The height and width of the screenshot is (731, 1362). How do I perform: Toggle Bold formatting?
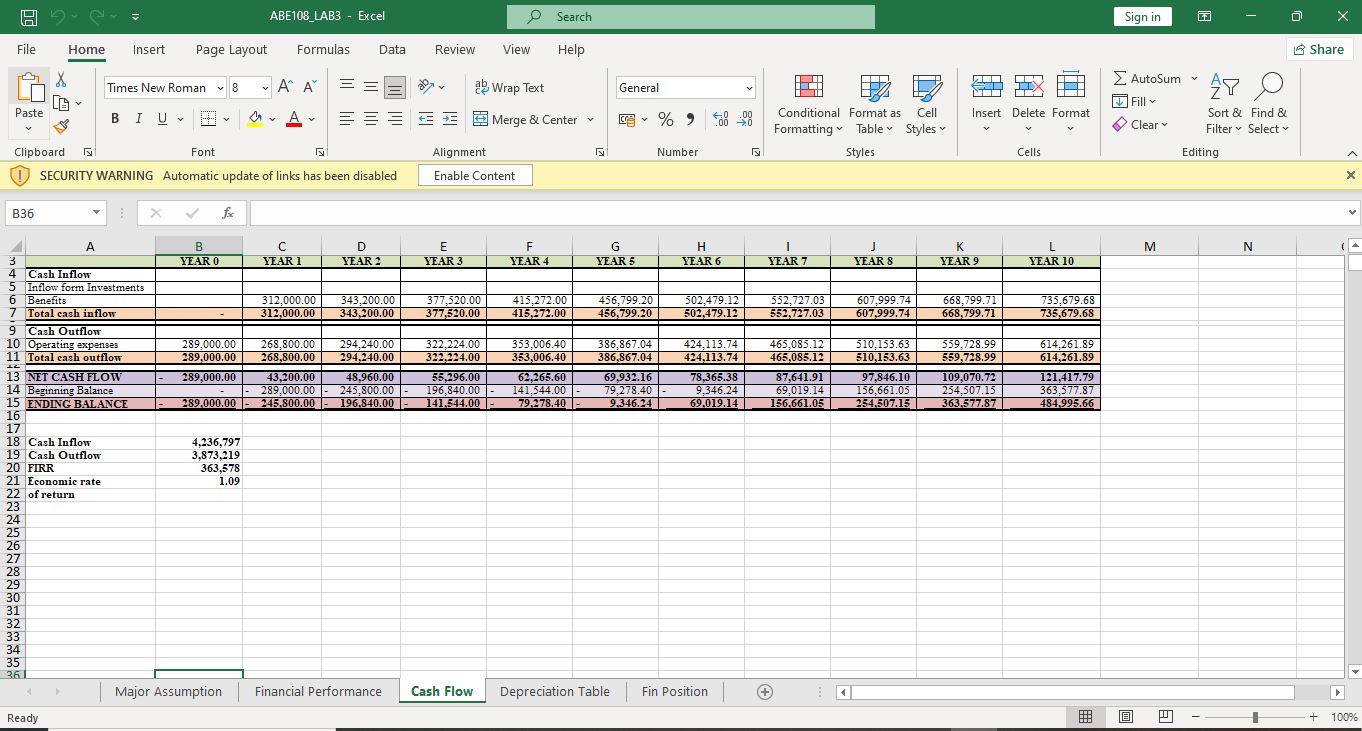[x=114, y=120]
